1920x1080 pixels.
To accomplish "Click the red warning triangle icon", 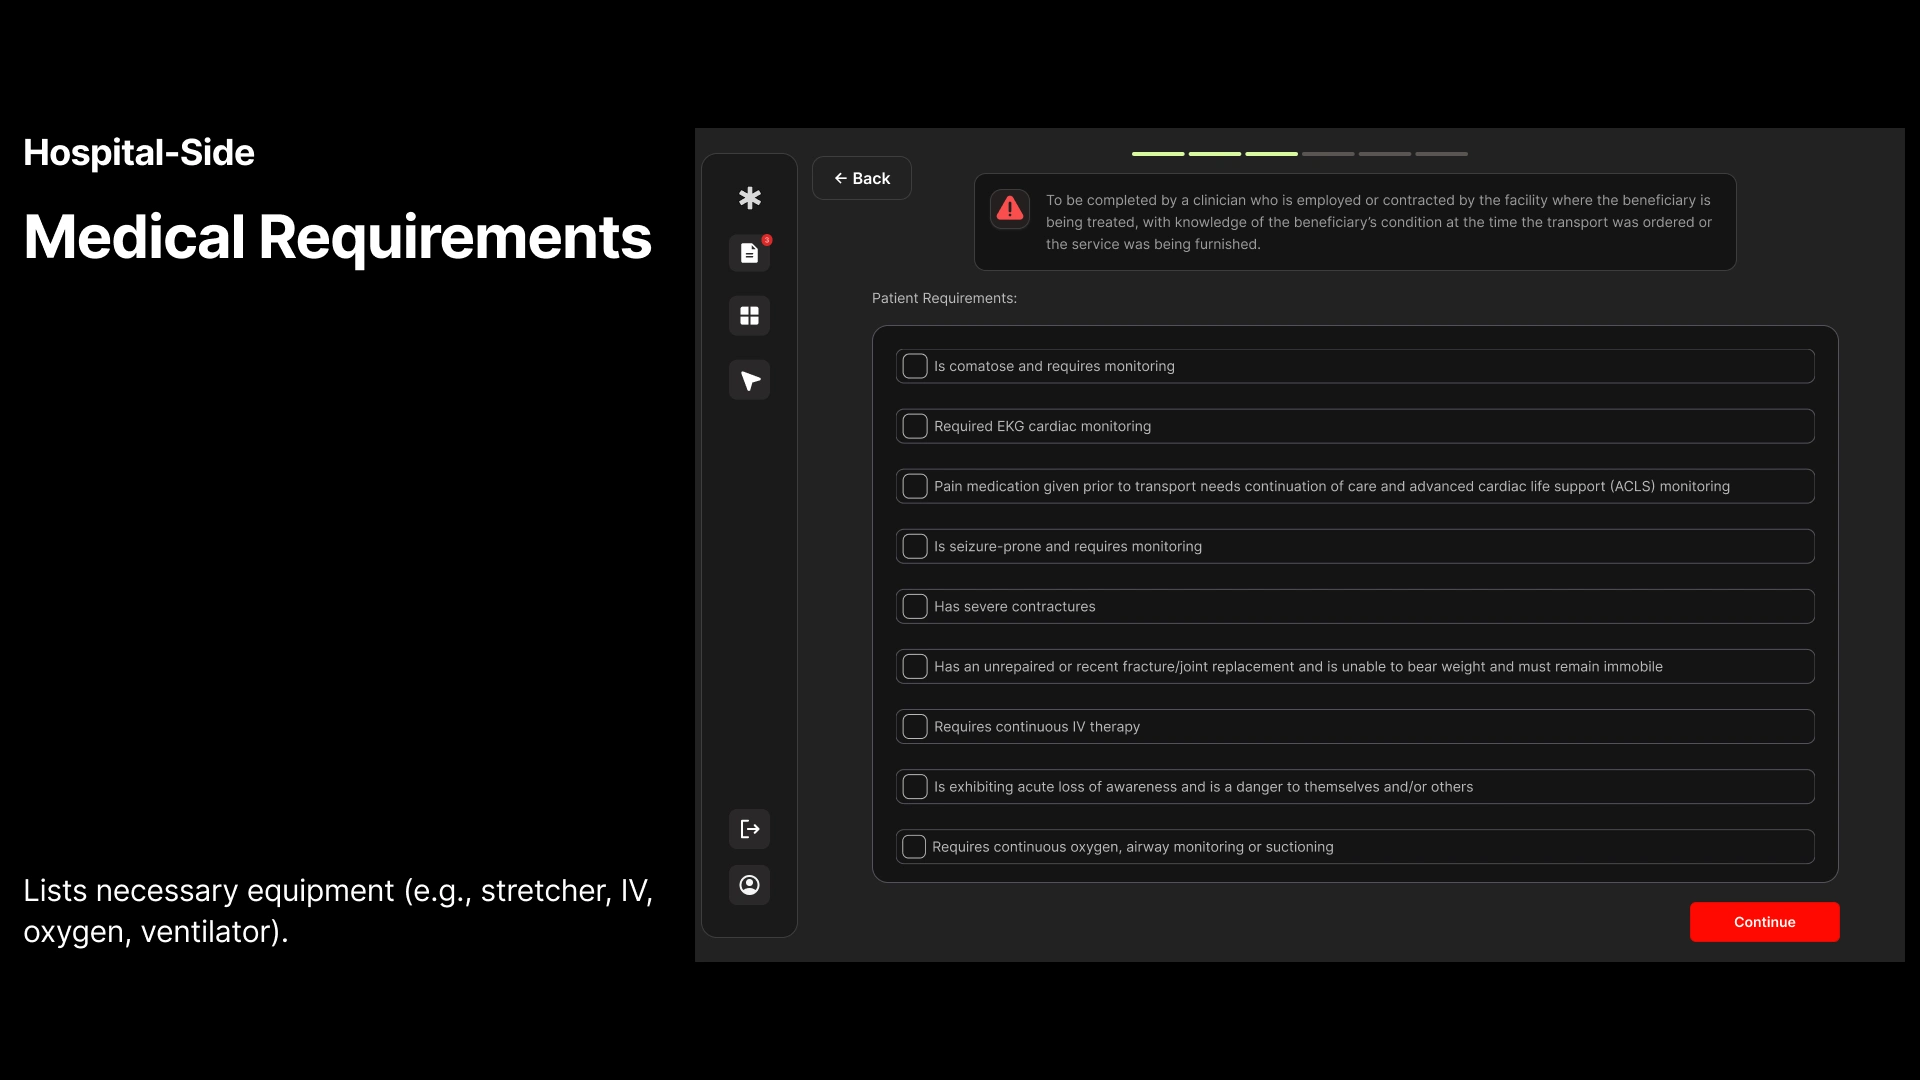I will 1010,208.
